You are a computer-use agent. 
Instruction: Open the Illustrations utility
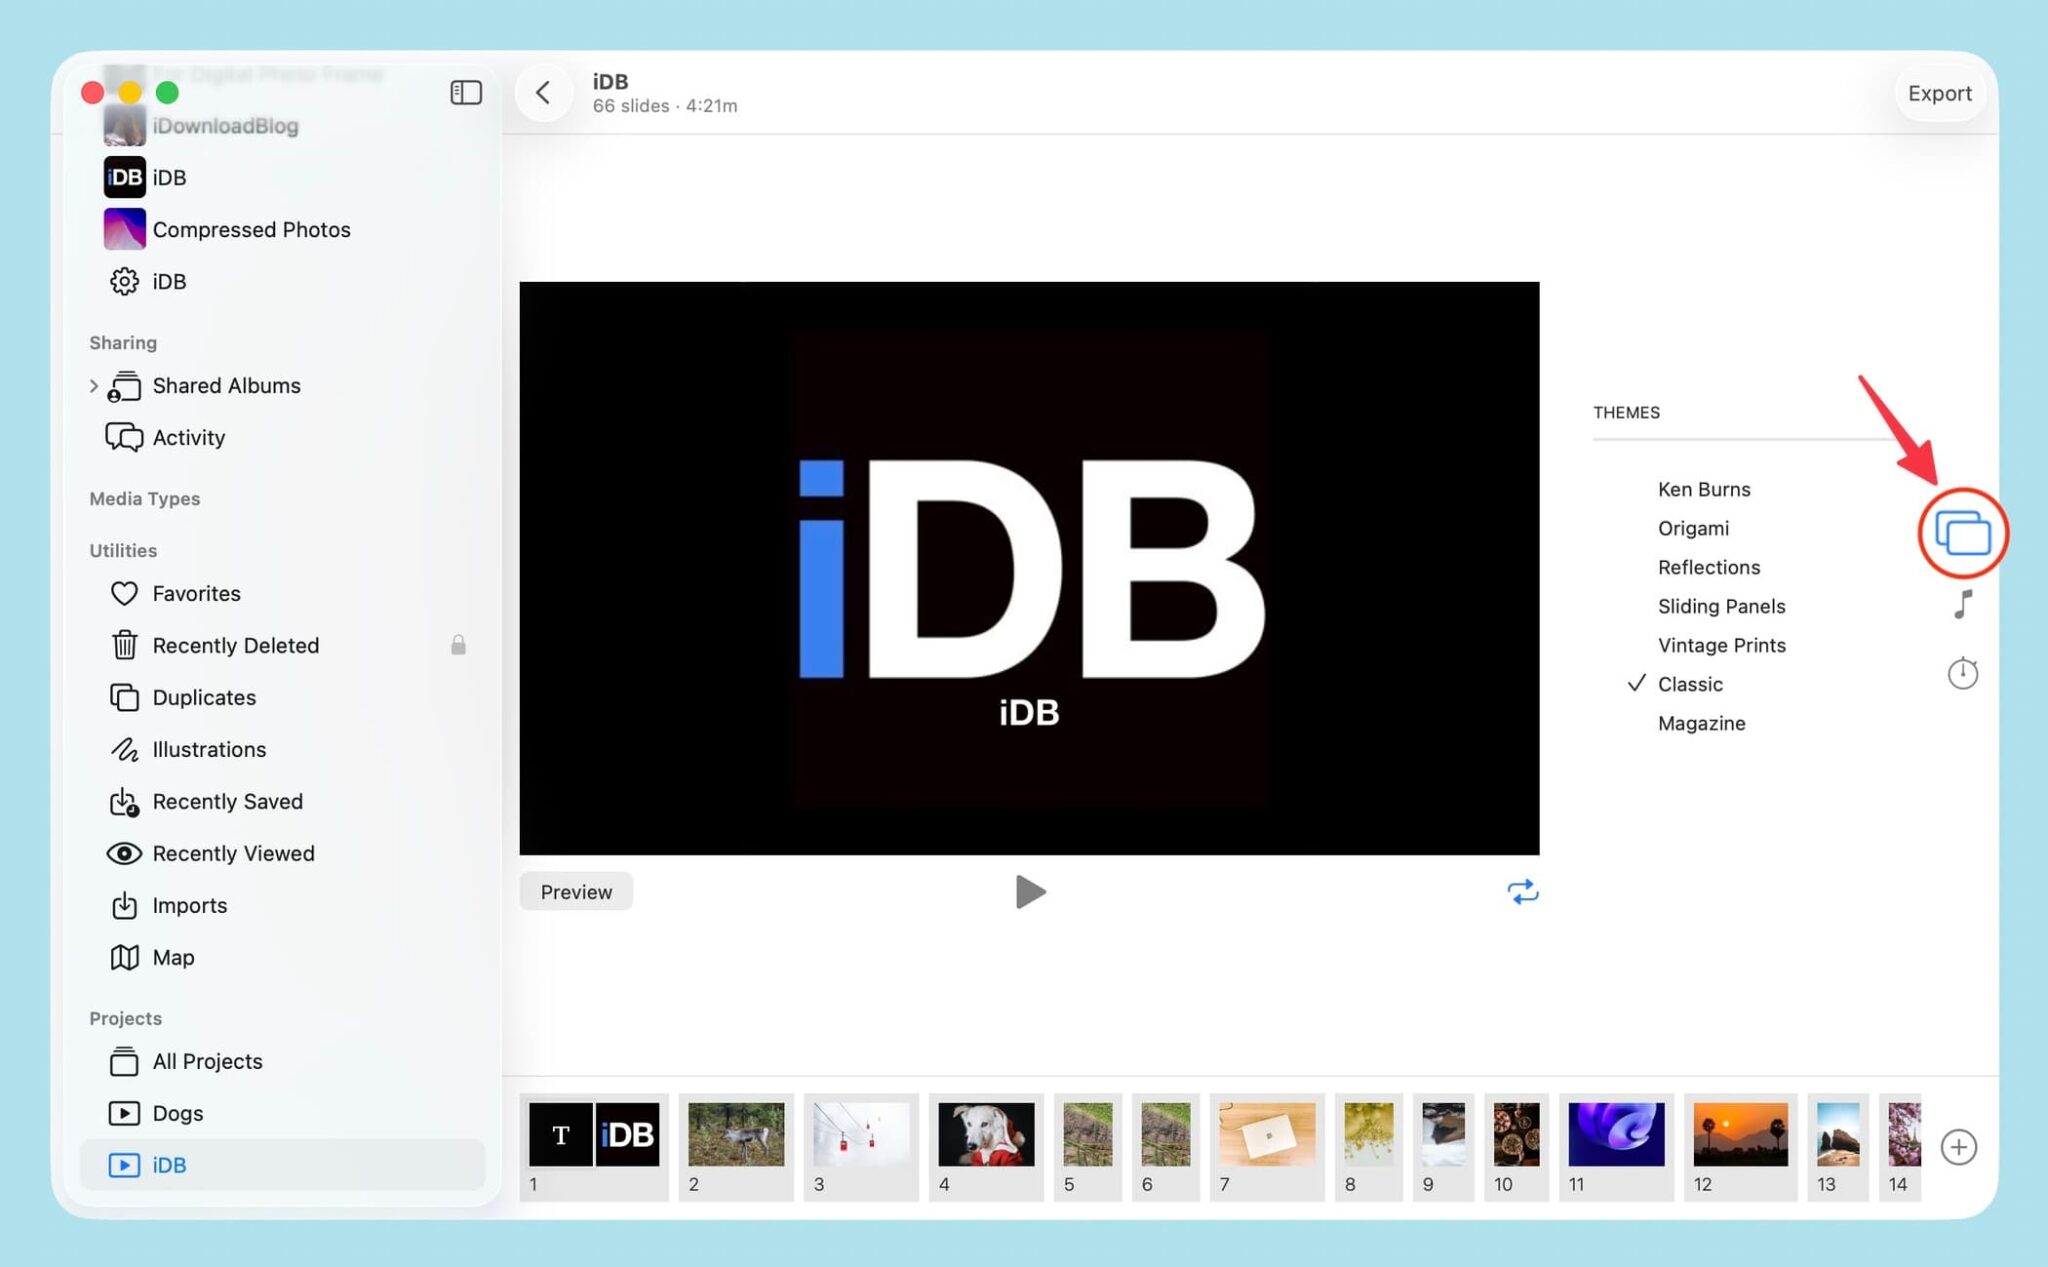point(209,749)
